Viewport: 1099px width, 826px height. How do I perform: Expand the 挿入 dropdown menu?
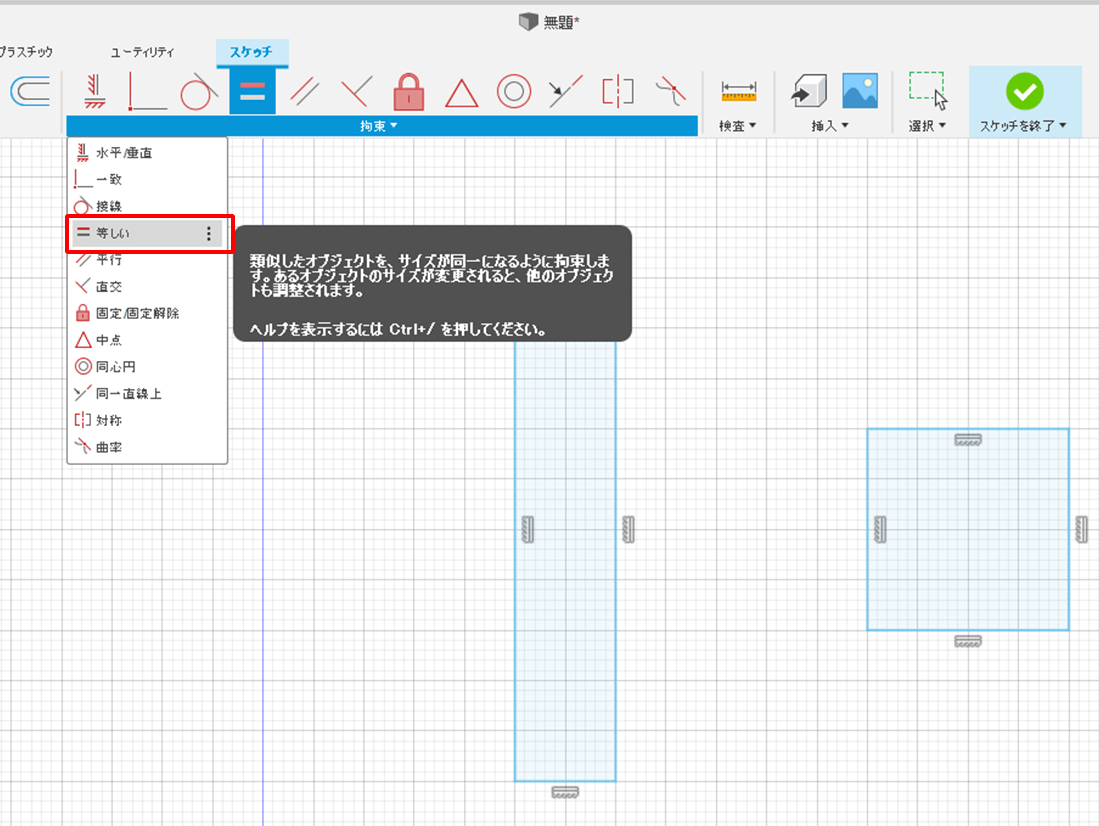click(830, 126)
